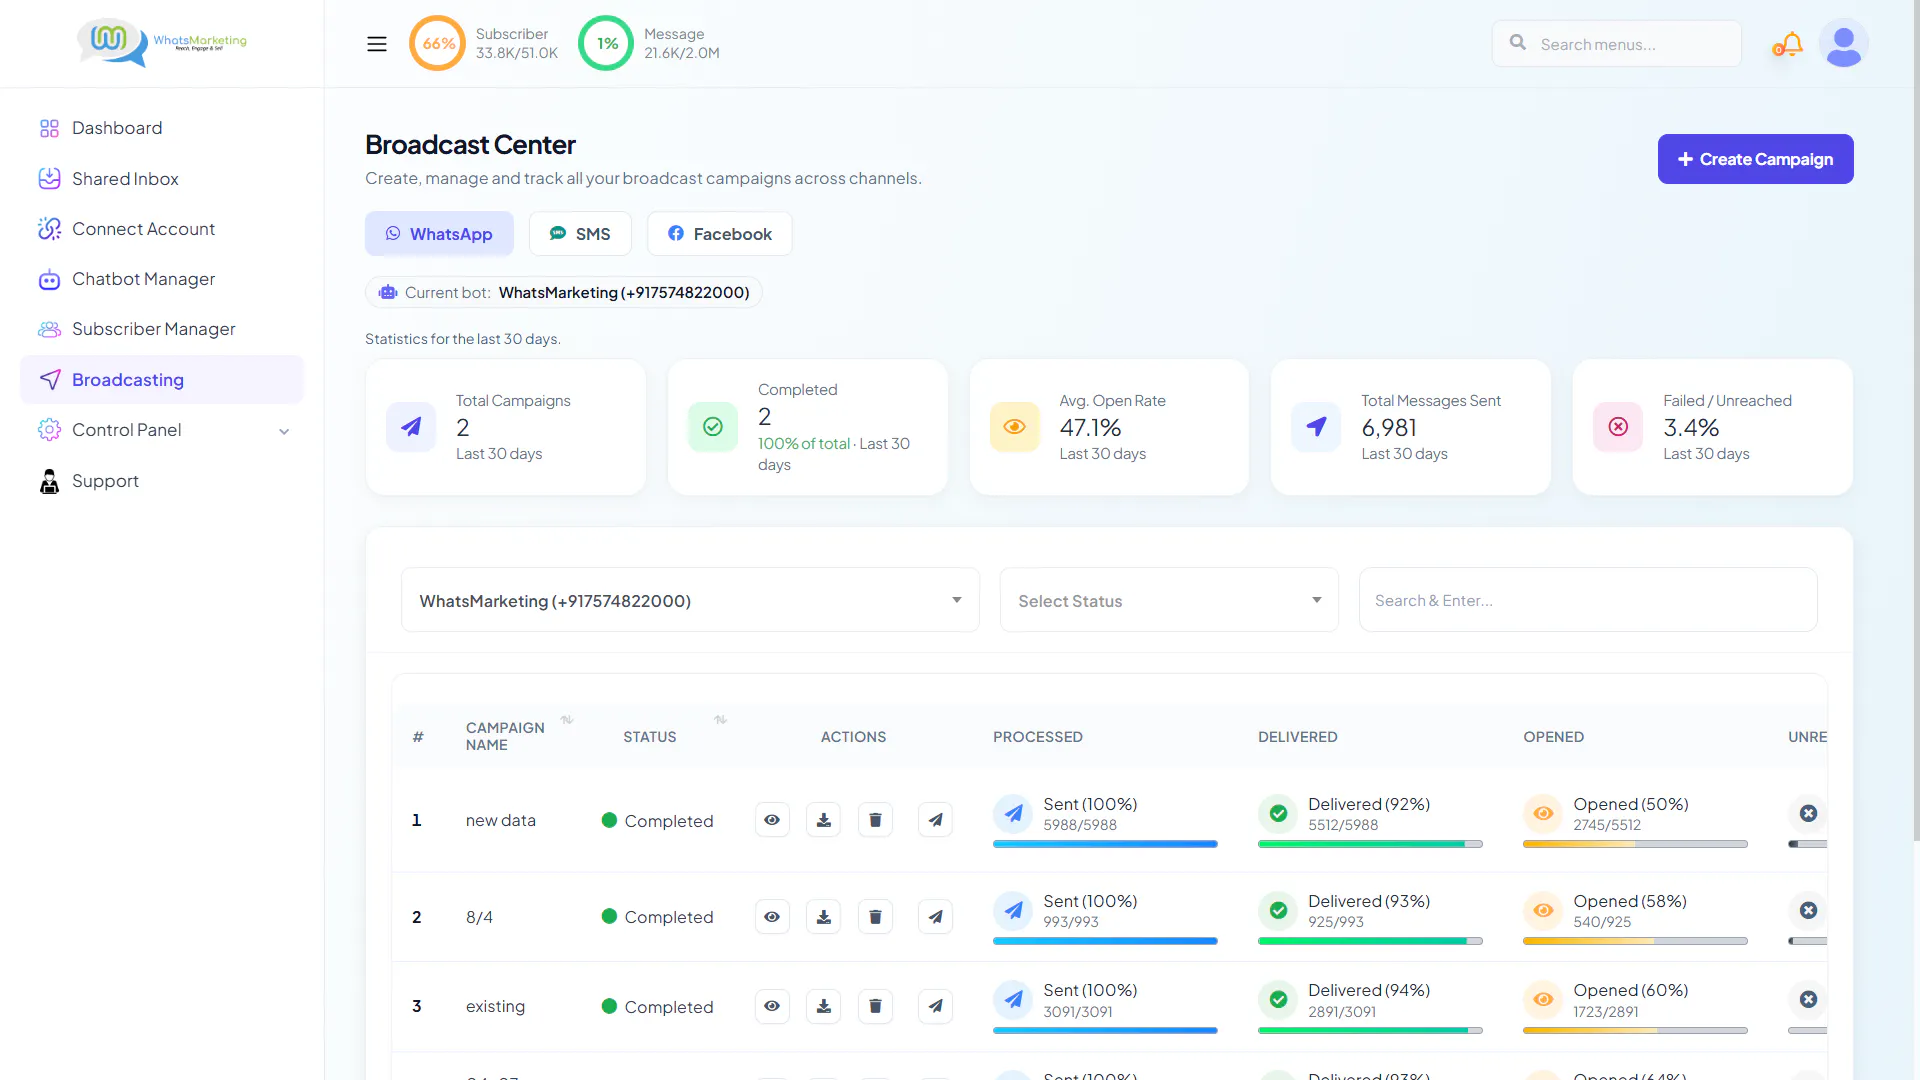View details of existing campaign
Image resolution: width=1920 pixels, height=1080 pixels.
click(x=772, y=1006)
